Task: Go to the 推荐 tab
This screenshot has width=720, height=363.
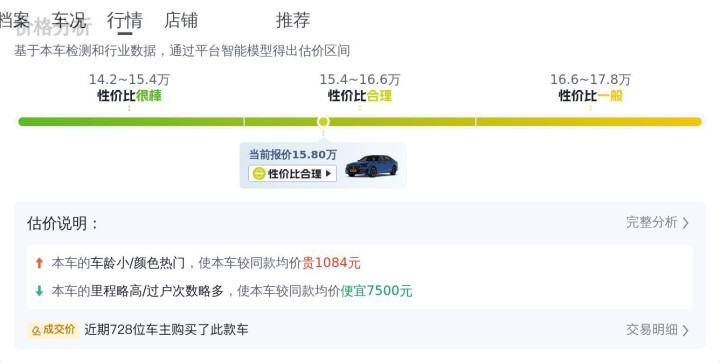Action: coord(293,20)
